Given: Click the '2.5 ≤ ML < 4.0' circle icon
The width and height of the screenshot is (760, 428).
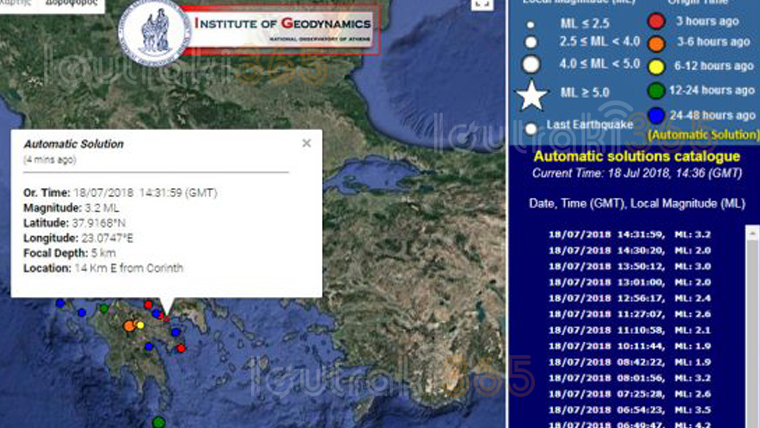Looking at the screenshot, I should point(531,42).
